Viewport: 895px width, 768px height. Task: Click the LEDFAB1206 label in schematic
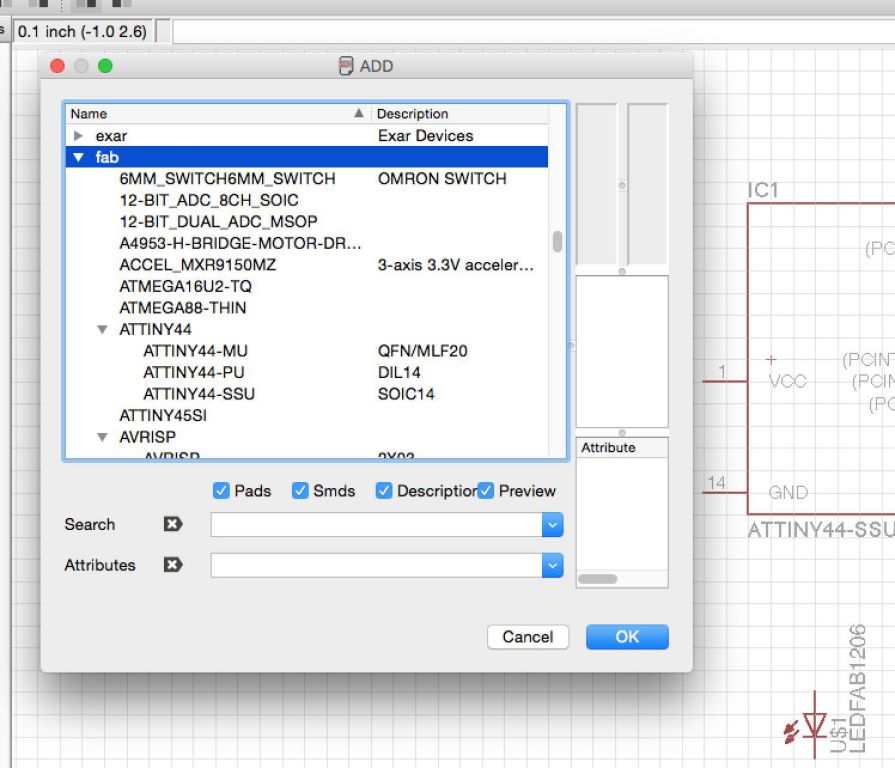pyautogui.click(x=857, y=688)
